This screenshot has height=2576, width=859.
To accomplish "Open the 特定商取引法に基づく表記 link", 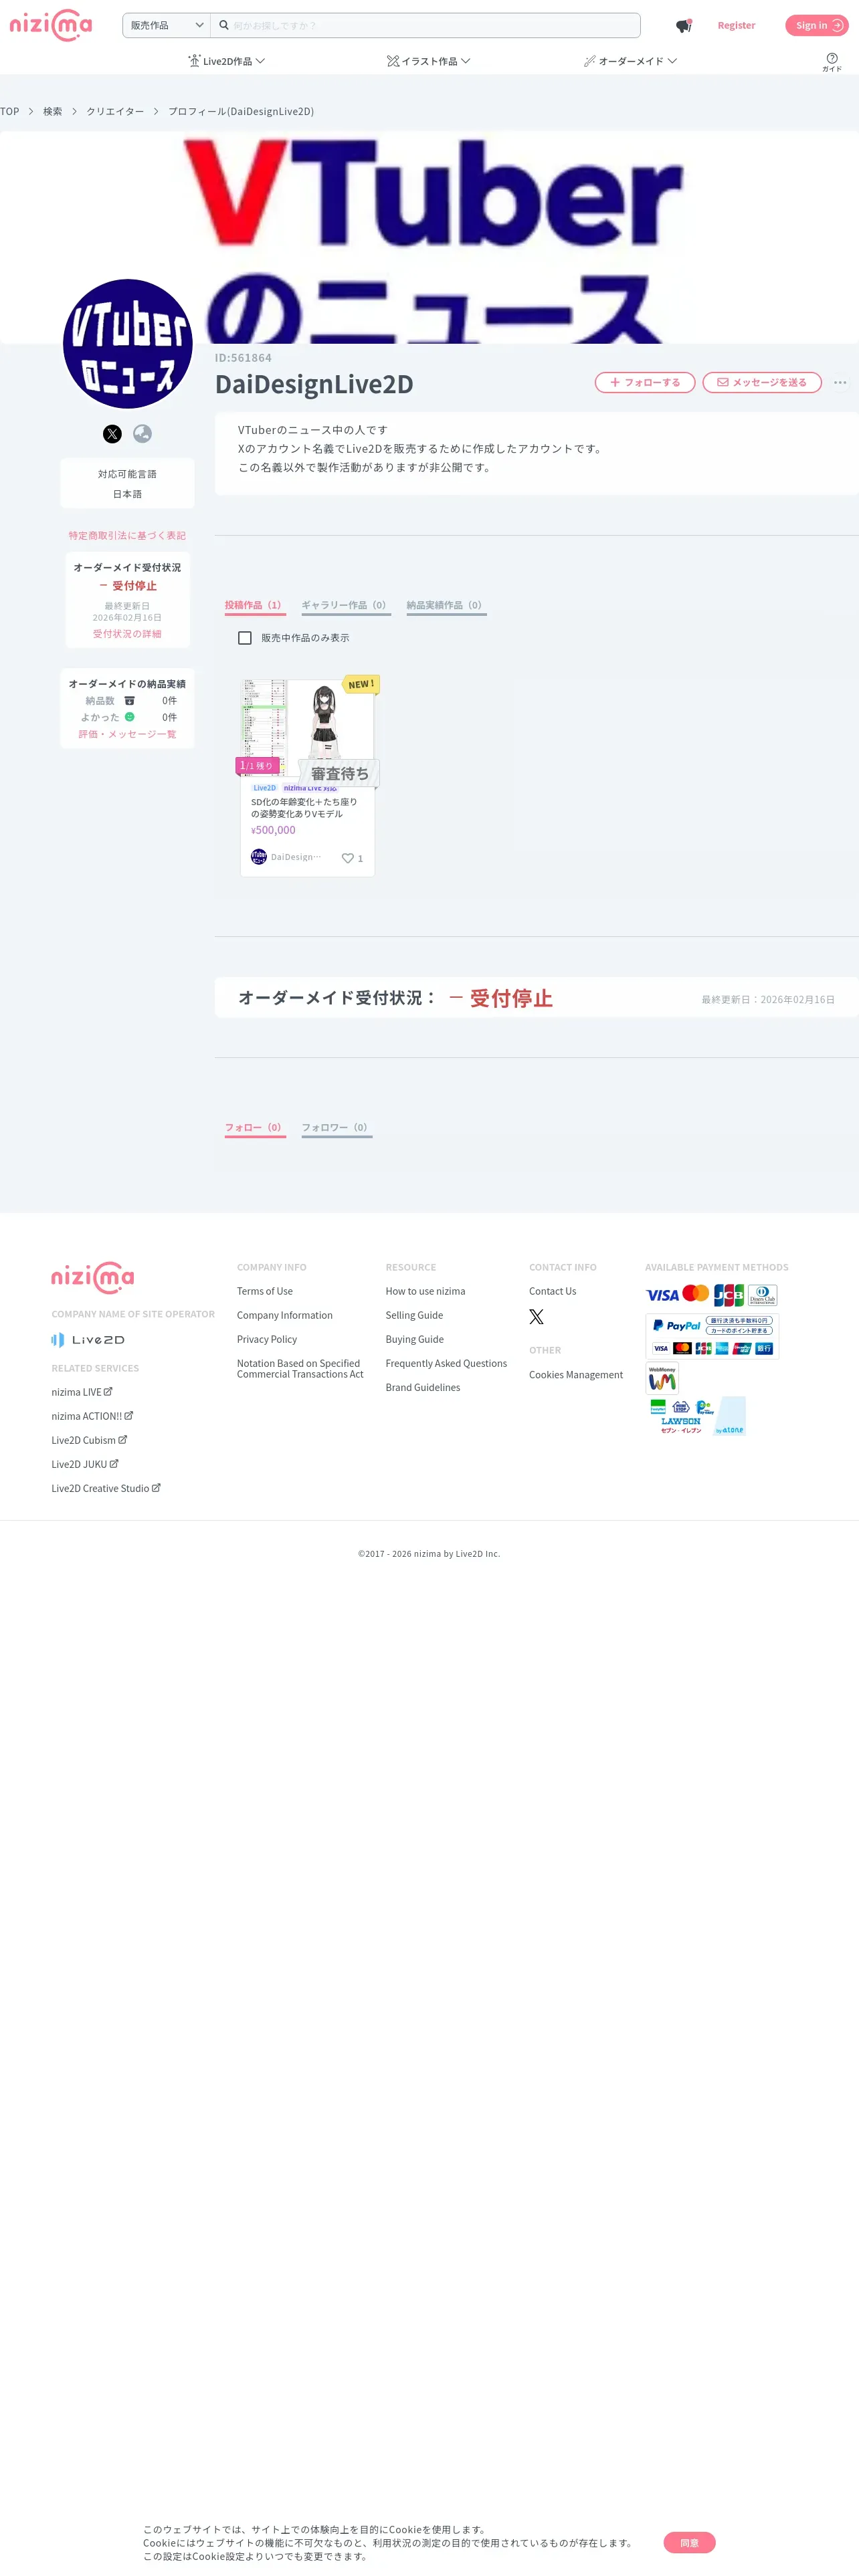I will pyautogui.click(x=127, y=536).
